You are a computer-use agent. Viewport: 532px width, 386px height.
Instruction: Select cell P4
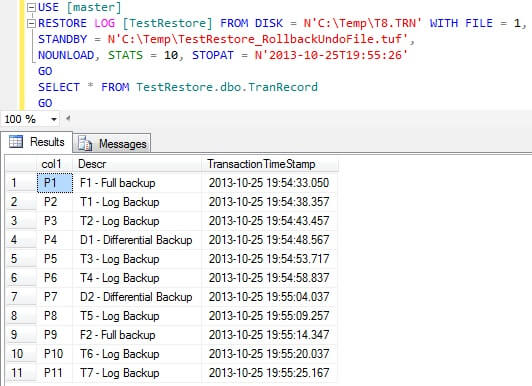pos(55,240)
